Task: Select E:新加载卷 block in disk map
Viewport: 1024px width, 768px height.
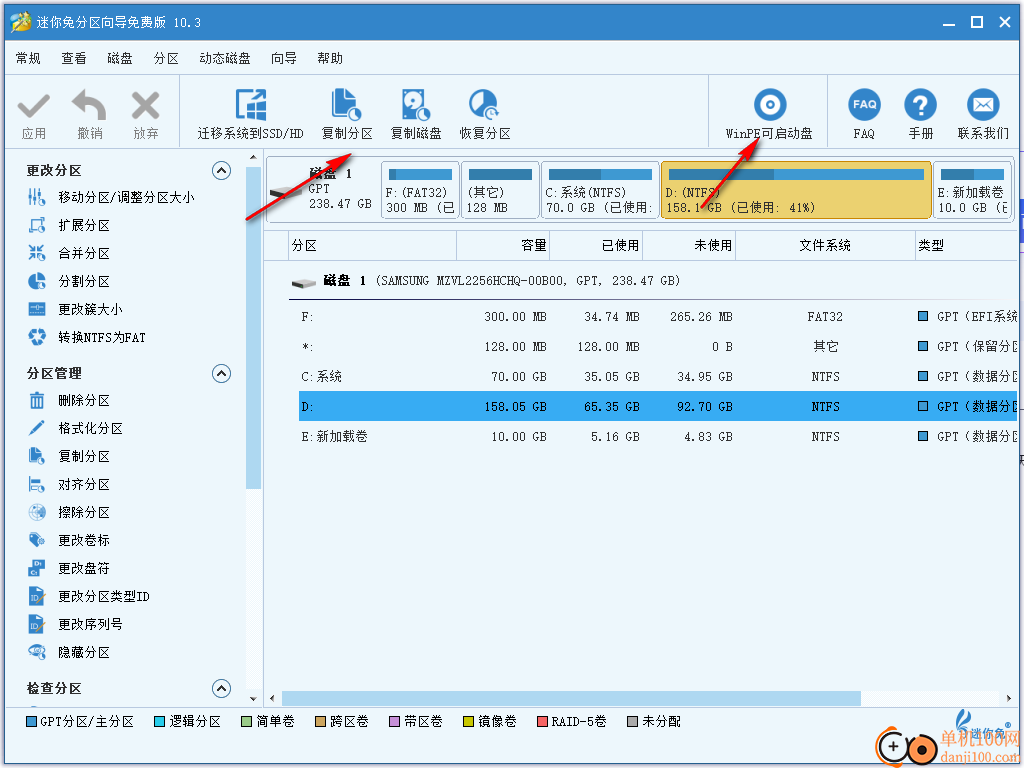Action: (x=972, y=190)
